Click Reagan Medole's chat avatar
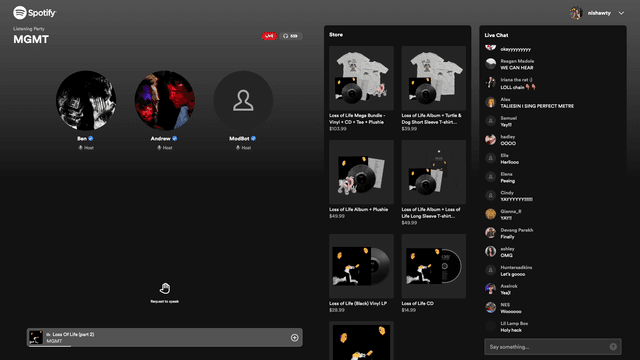Image resolution: width=640 pixels, height=360 pixels. [491, 64]
